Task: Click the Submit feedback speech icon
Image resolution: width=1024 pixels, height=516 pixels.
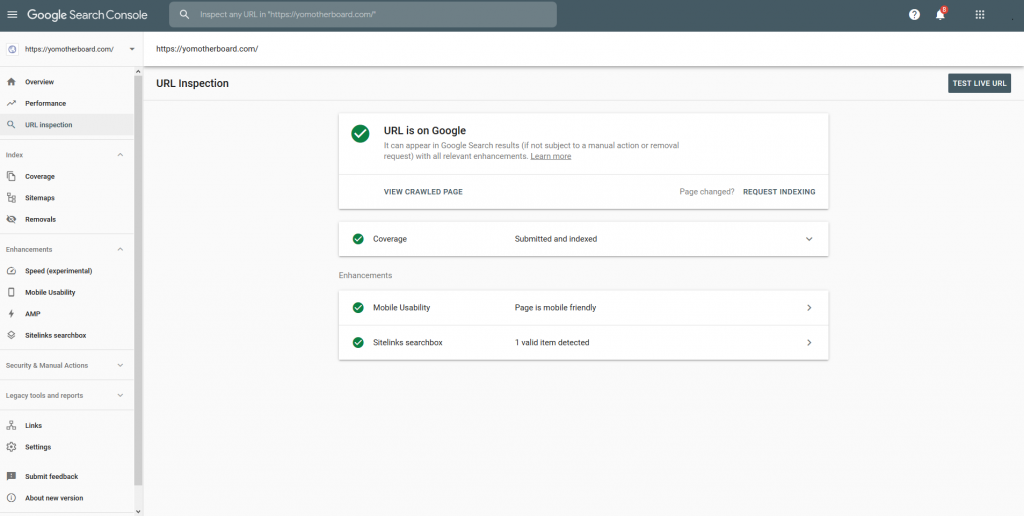Action: coord(11,476)
